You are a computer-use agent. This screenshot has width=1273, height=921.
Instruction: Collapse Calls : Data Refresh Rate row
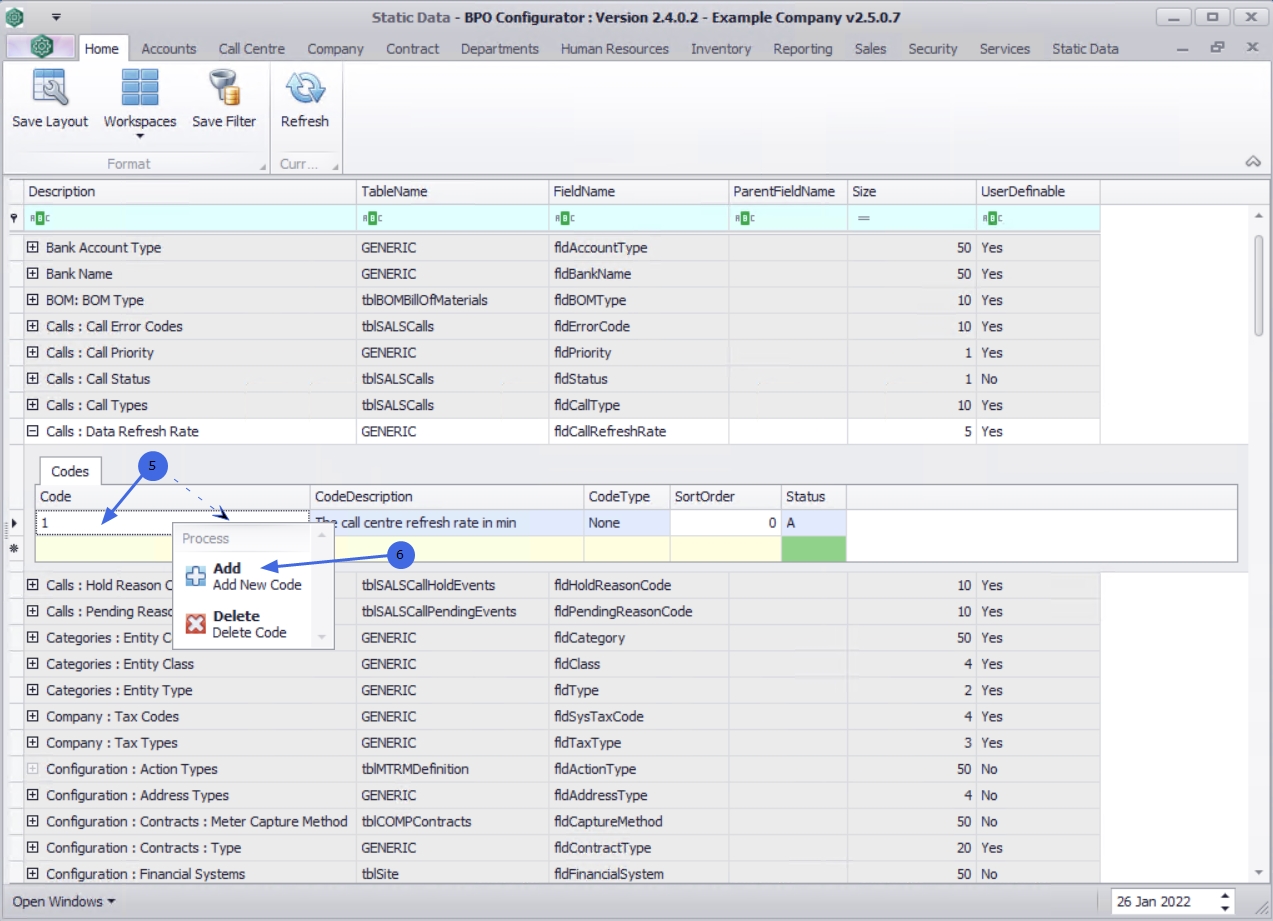click(33, 431)
